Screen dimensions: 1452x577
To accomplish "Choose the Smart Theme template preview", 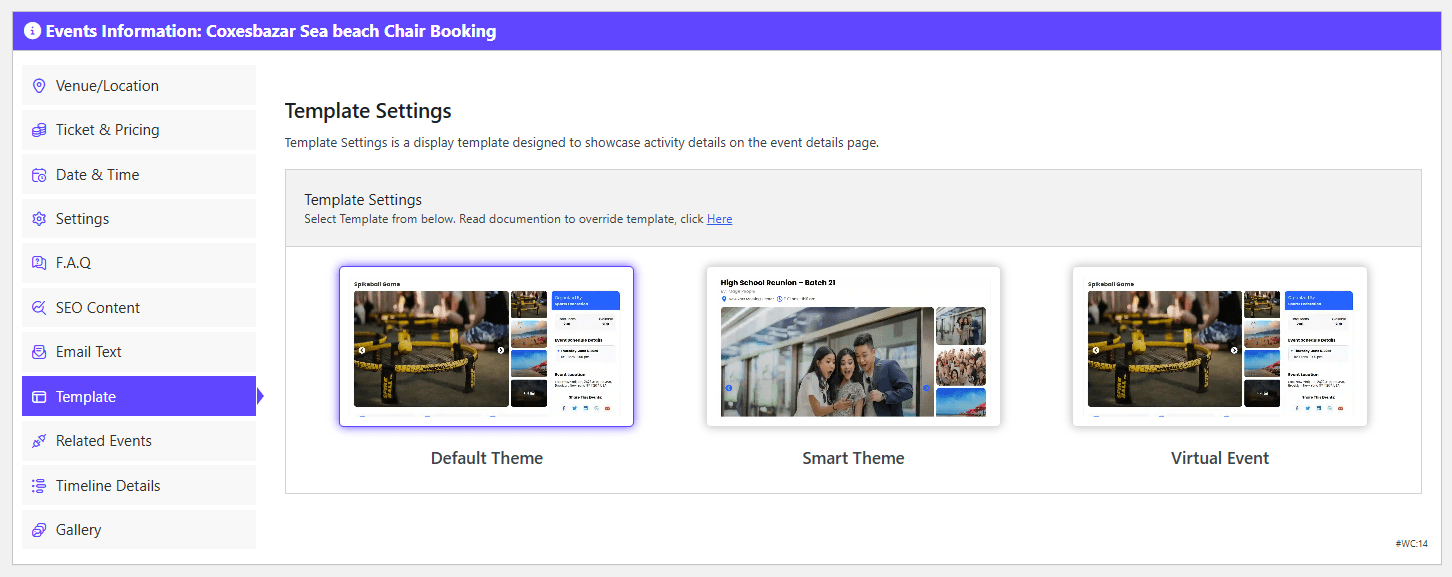I will 853,347.
